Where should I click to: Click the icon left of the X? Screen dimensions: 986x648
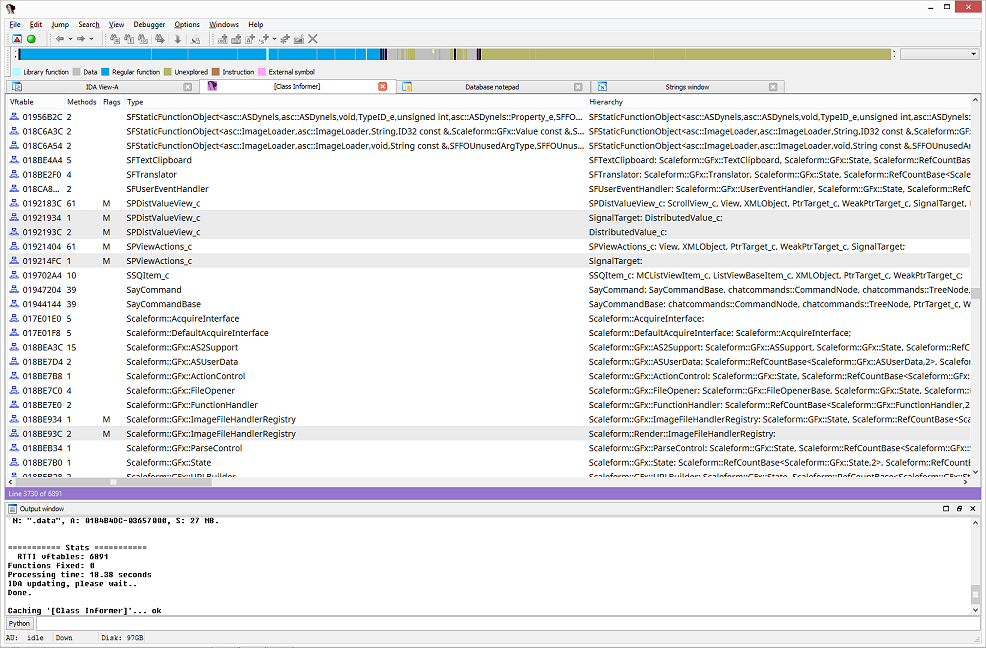299,39
